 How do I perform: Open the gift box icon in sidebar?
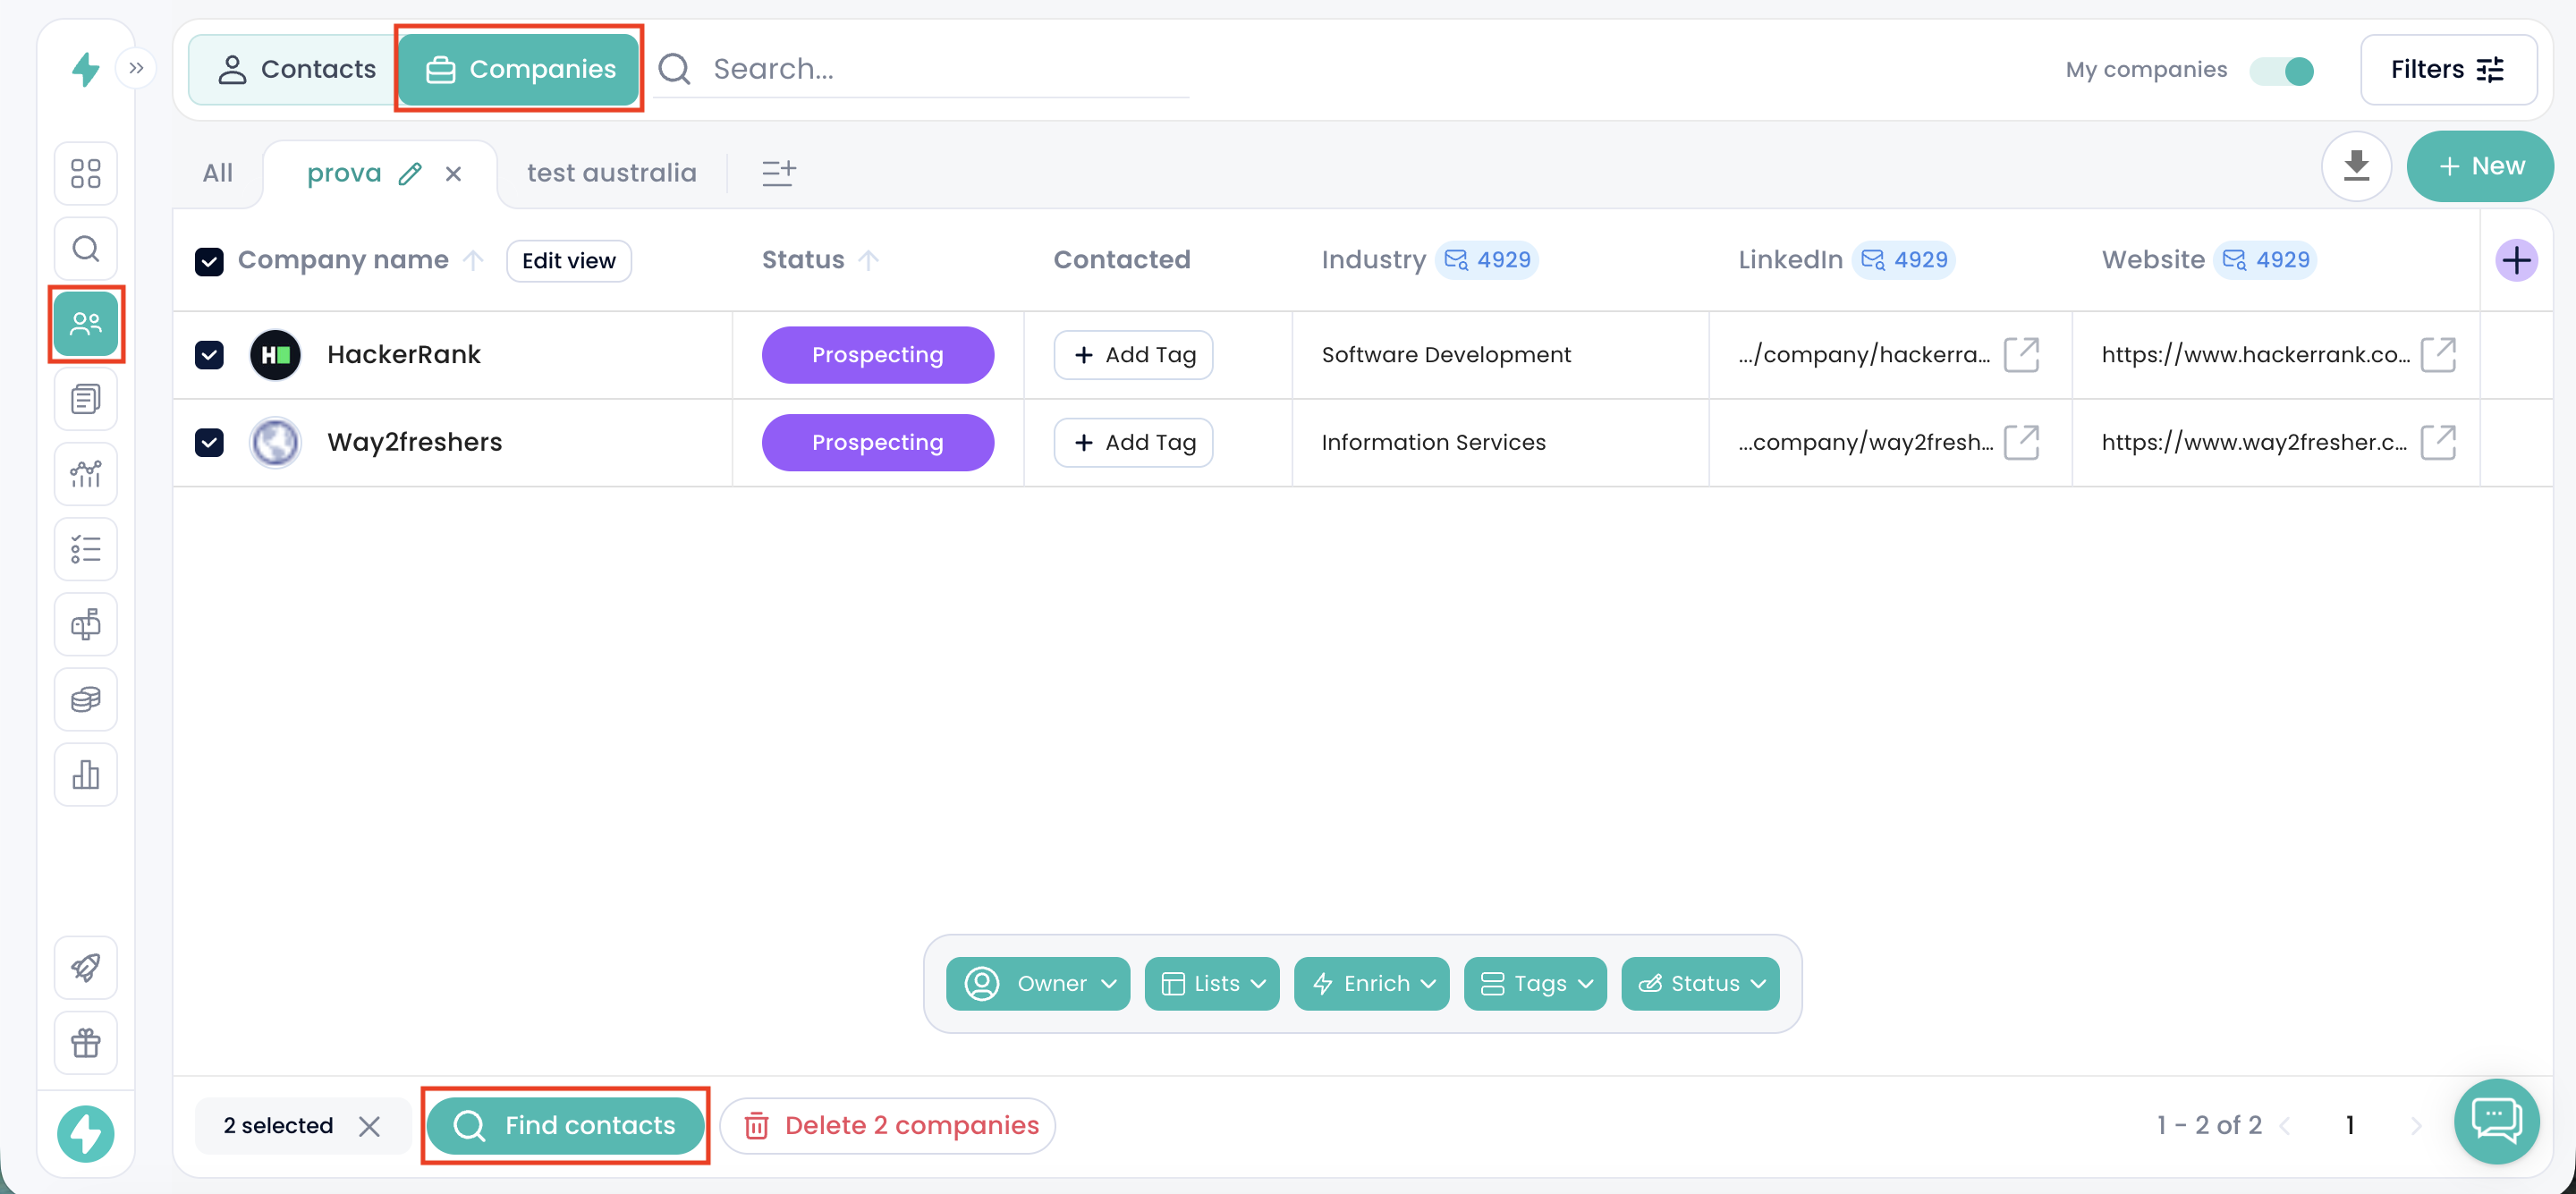[x=86, y=1042]
